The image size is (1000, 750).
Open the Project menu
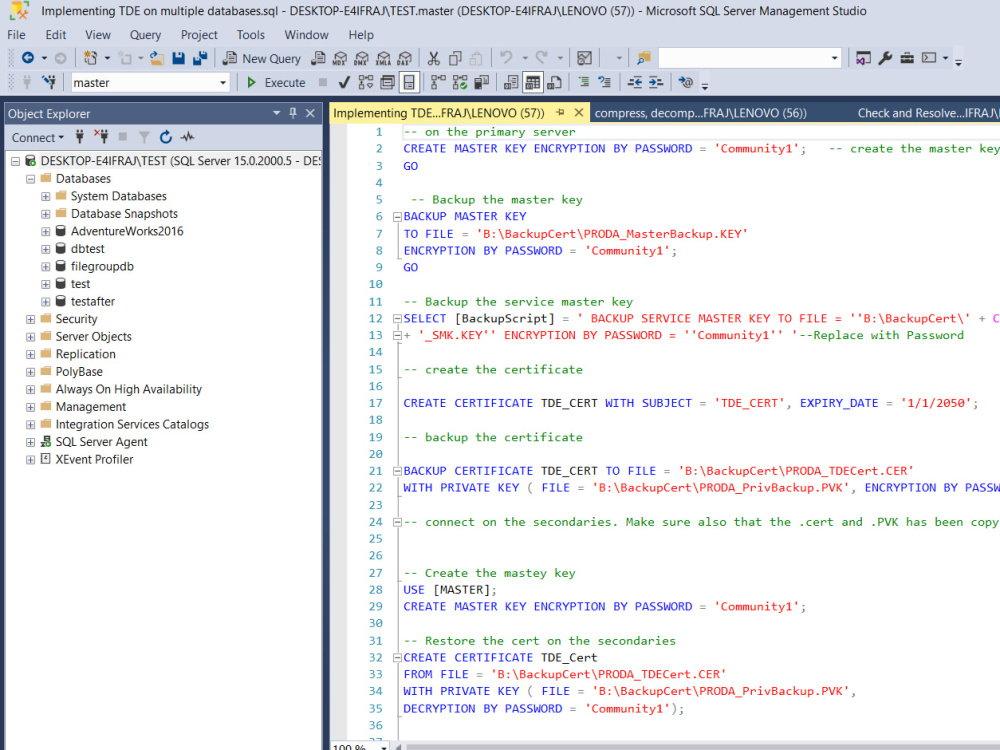coord(199,34)
